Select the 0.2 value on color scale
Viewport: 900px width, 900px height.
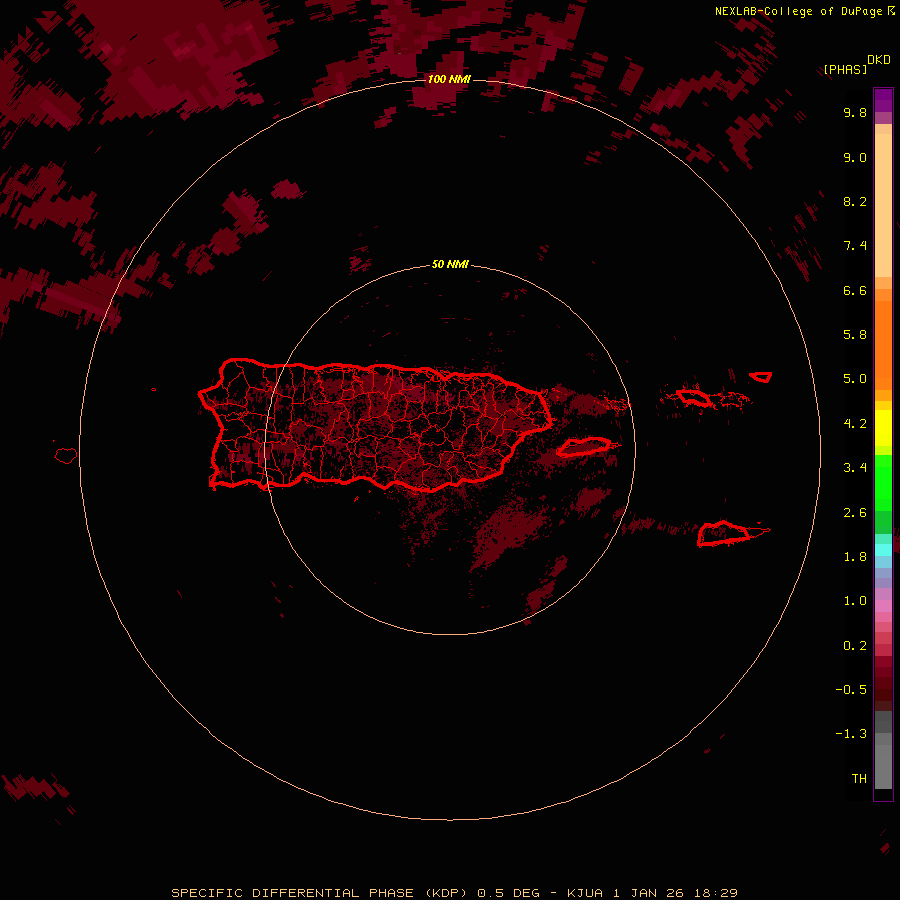tap(855, 646)
